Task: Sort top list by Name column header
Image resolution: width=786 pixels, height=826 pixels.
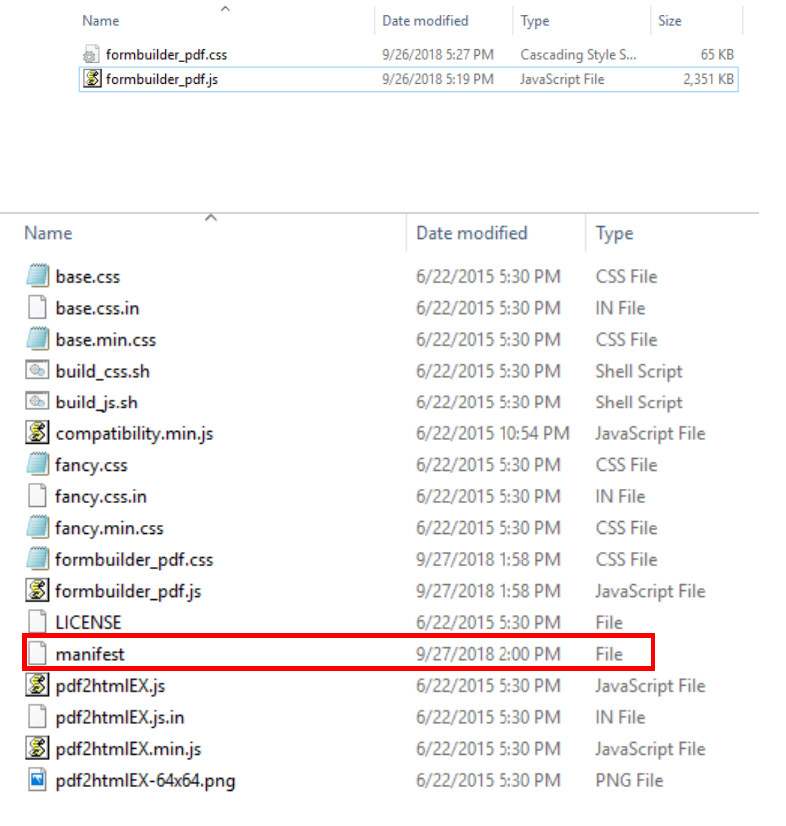Action: click(x=101, y=21)
